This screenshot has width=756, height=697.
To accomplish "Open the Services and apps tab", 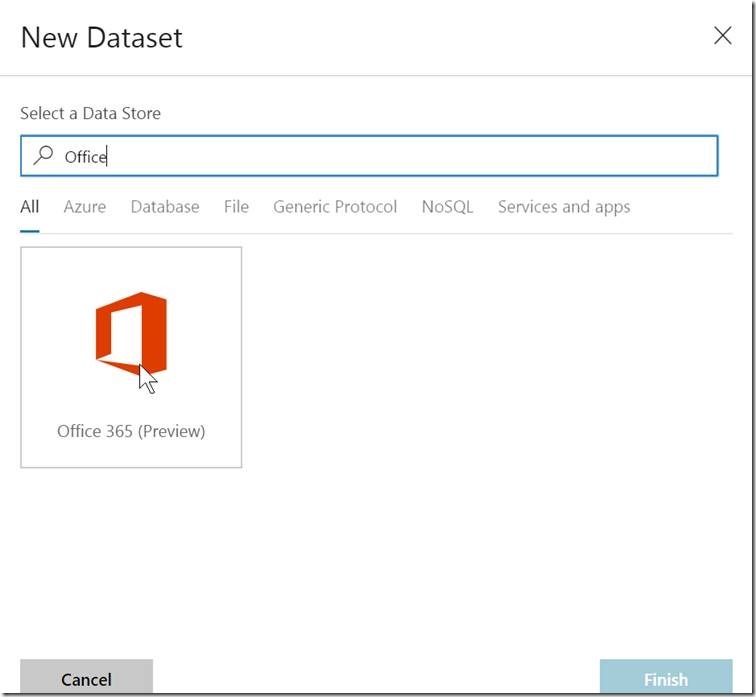I will [x=564, y=207].
